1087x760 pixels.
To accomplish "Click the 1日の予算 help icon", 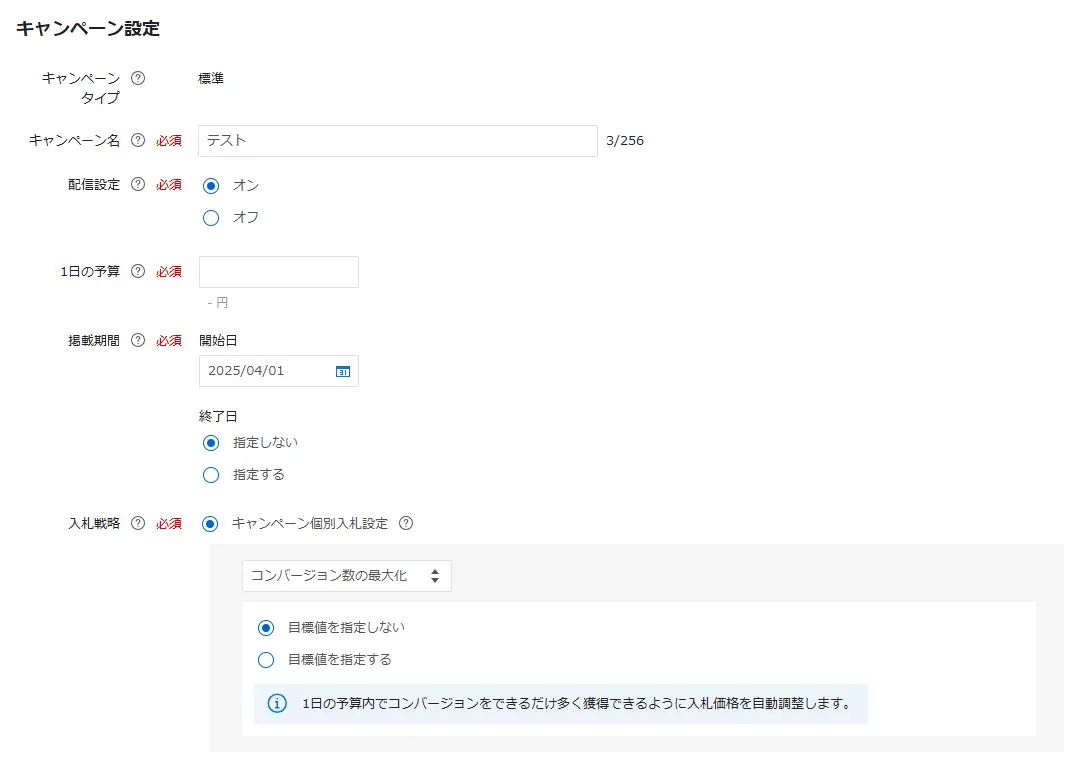I will tap(138, 271).
